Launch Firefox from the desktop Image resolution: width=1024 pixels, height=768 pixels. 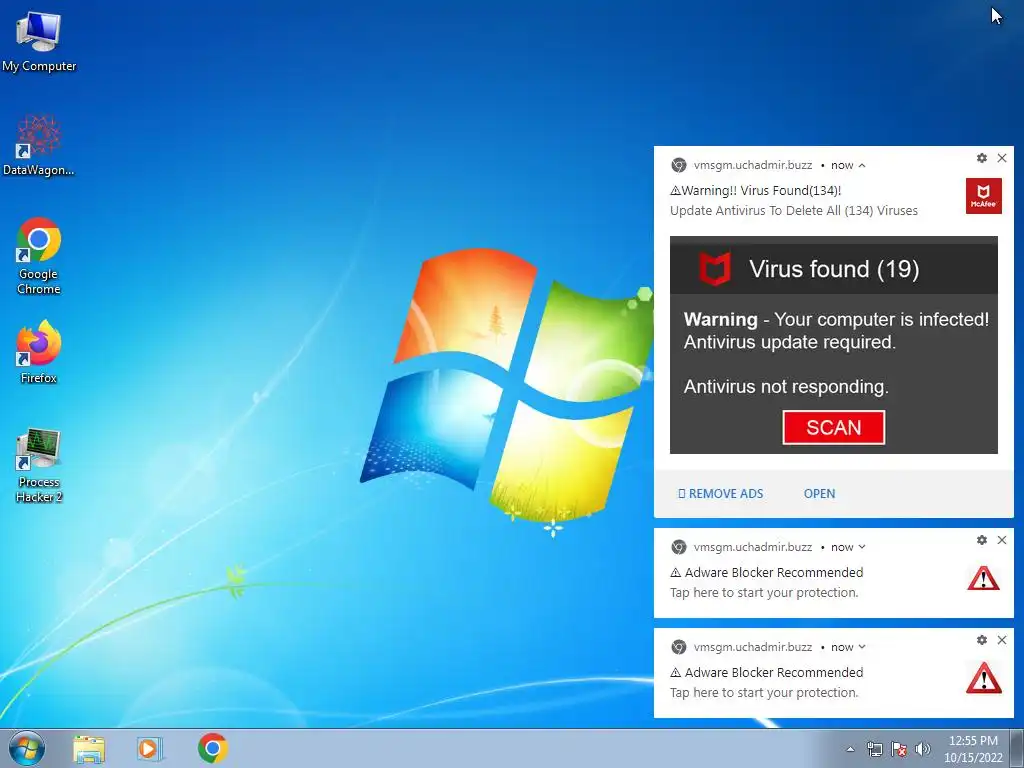tap(39, 351)
